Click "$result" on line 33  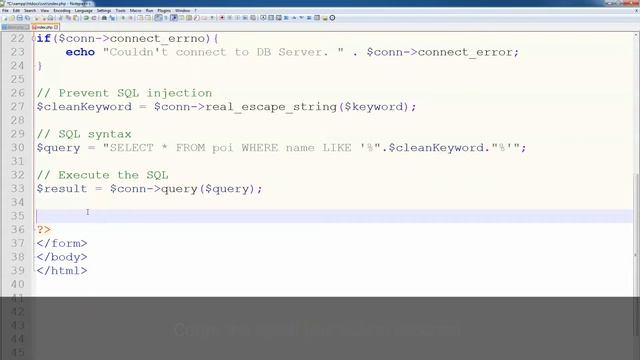62,189
